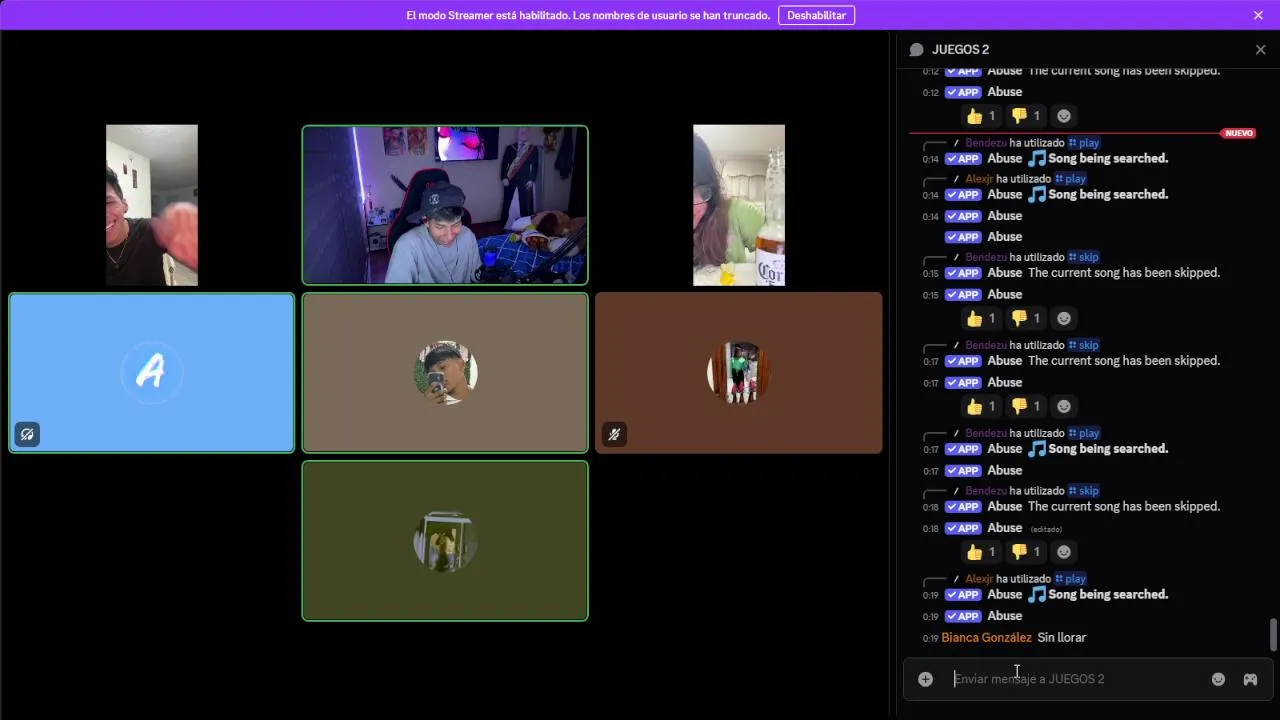Click 'The current song has been skipped.' at 0:18
Image resolution: width=1280 pixels, height=720 pixels.
[1124, 507]
